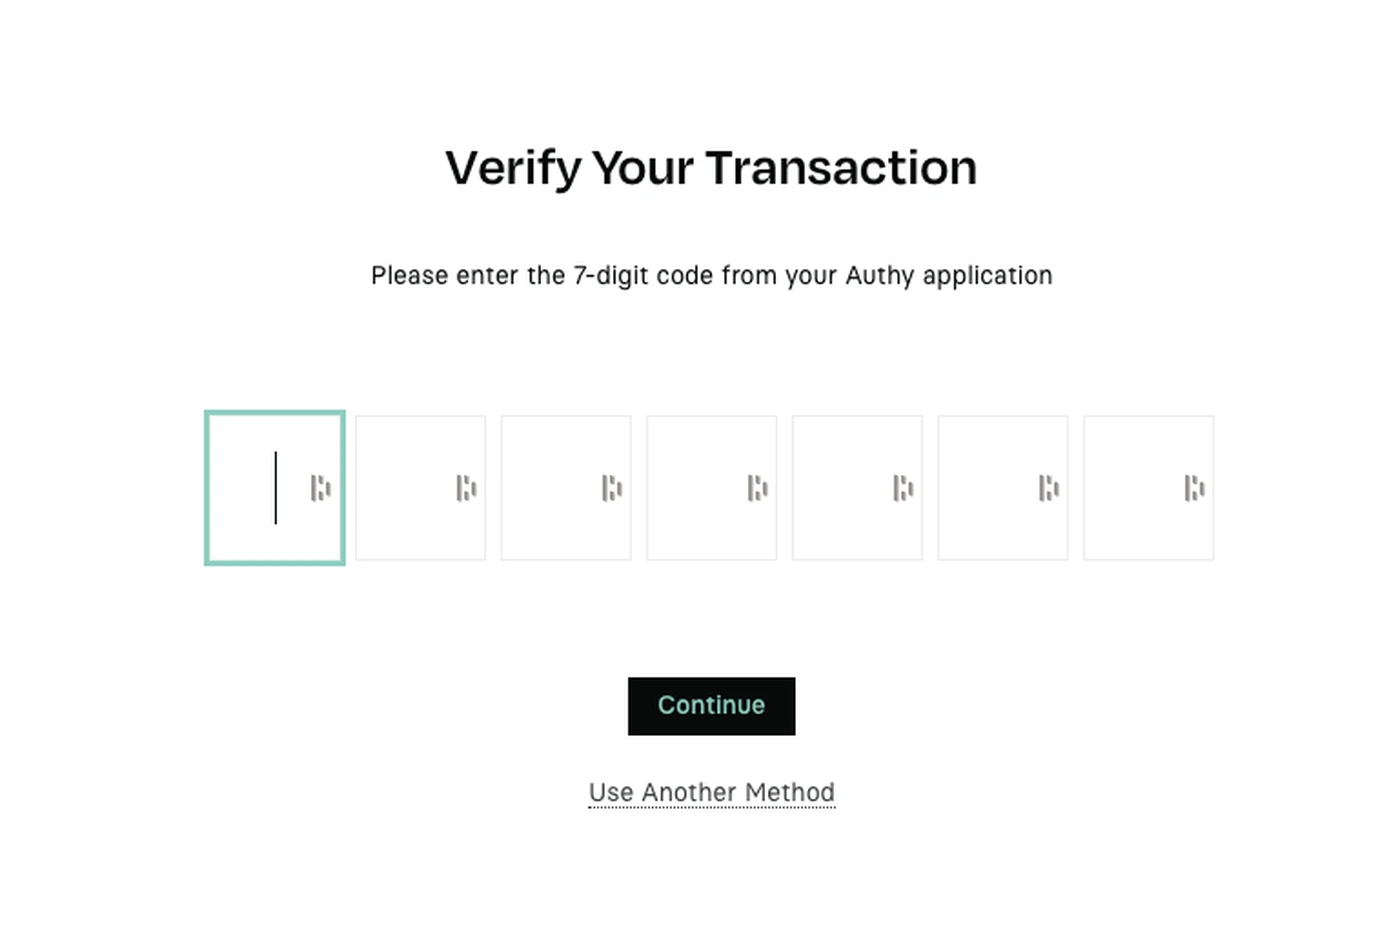Focus the green-highlighted first digit field
1400x934 pixels.
coord(275,488)
